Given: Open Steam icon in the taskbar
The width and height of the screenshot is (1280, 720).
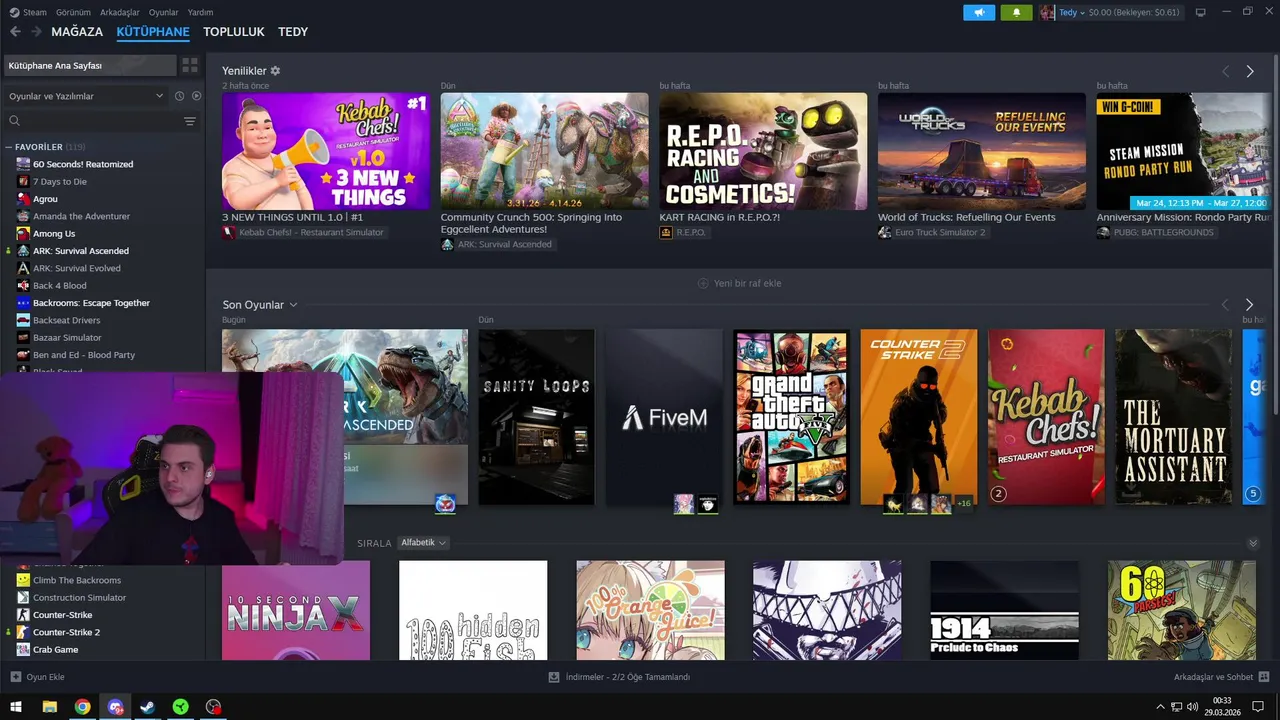Looking at the screenshot, I should tap(147, 707).
